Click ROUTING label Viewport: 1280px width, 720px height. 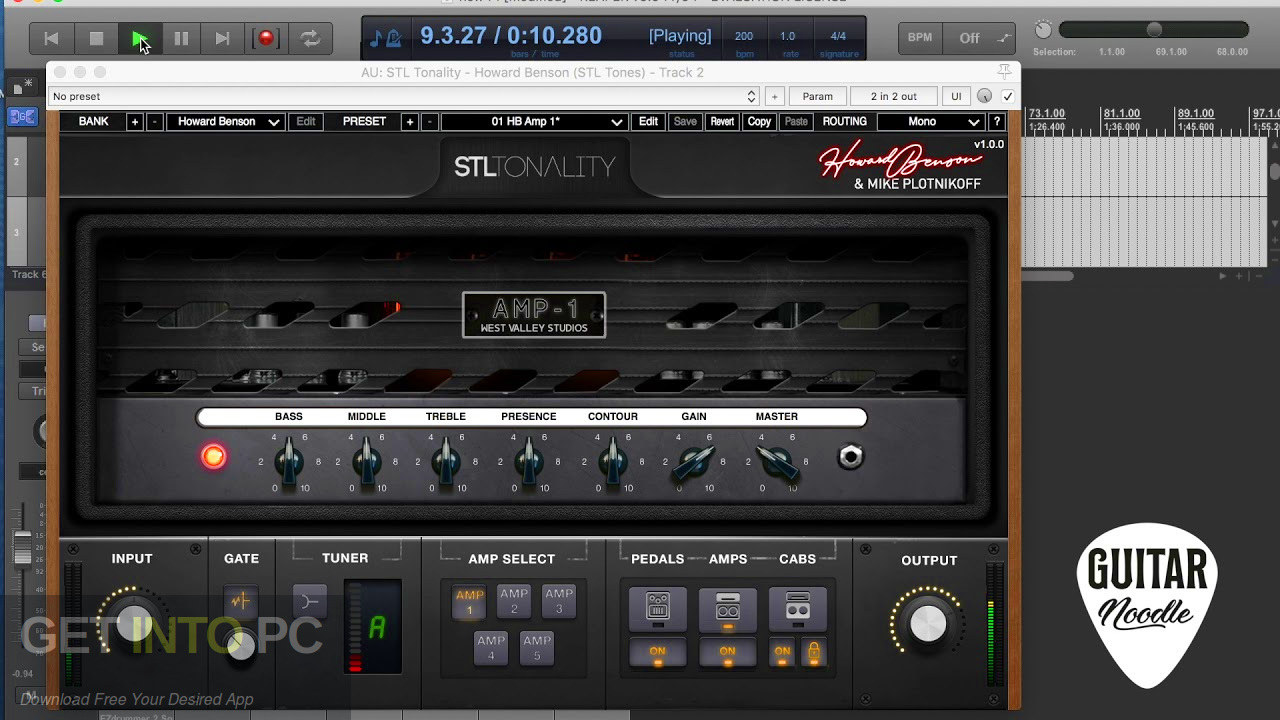(x=845, y=122)
